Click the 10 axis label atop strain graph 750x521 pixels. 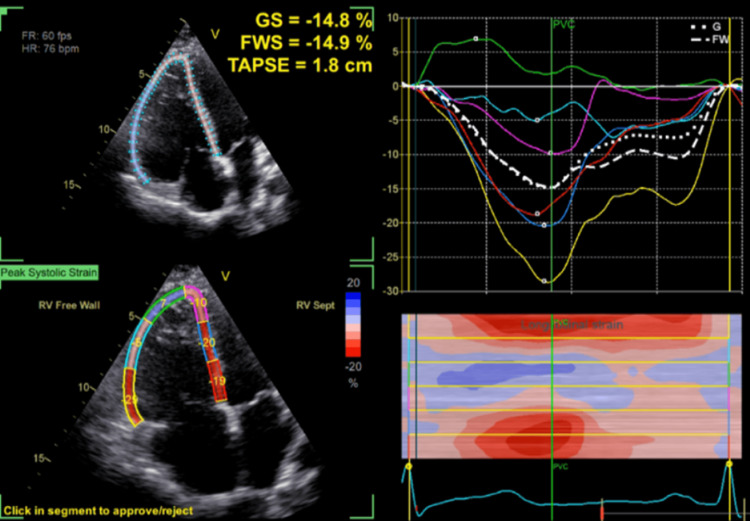tap(392, 18)
